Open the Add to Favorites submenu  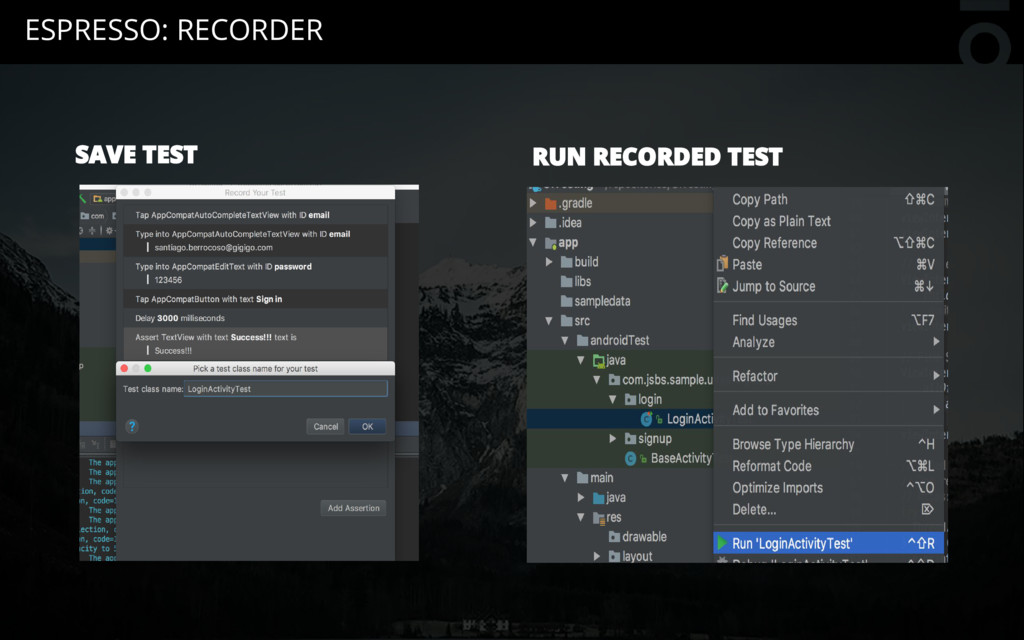tap(829, 409)
